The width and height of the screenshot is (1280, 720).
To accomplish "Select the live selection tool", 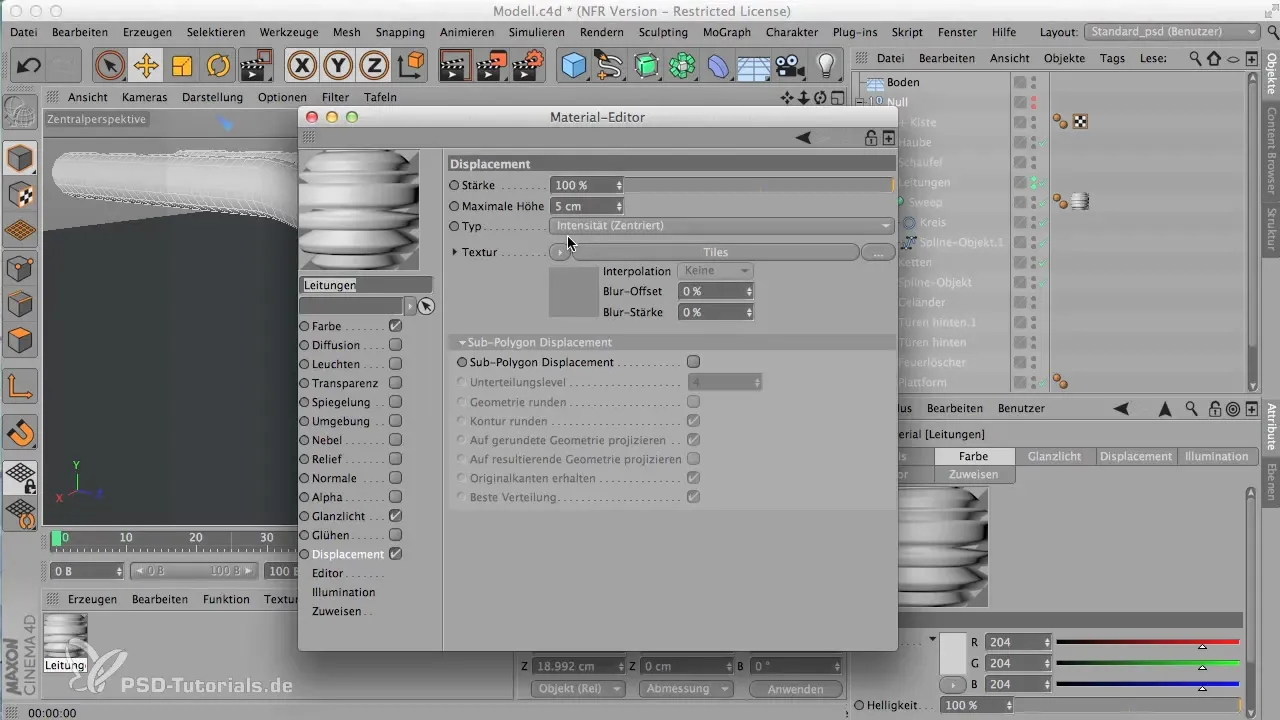I will click(x=110, y=66).
